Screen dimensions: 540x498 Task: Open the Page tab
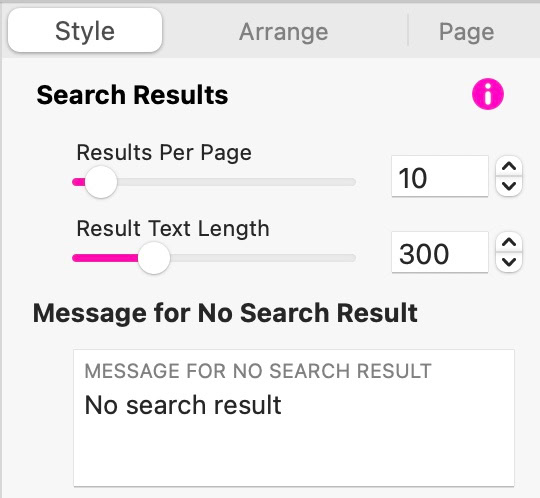(466, 32)
